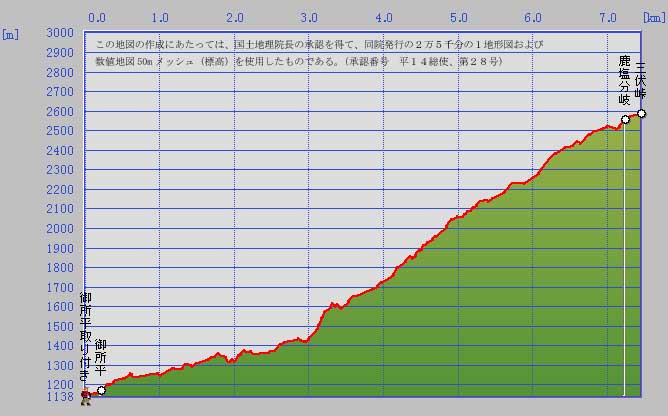Select the 御所平 waypoint marker circle
The width and height of the screenshot is (668, 416).
(101, 390)
